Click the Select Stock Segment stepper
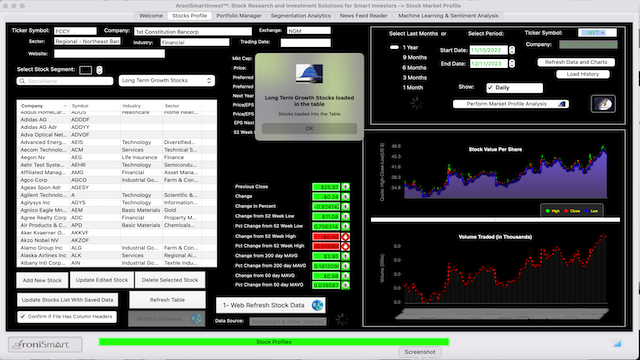The height and width of the screenshot is (360, 640). (99, 70)
